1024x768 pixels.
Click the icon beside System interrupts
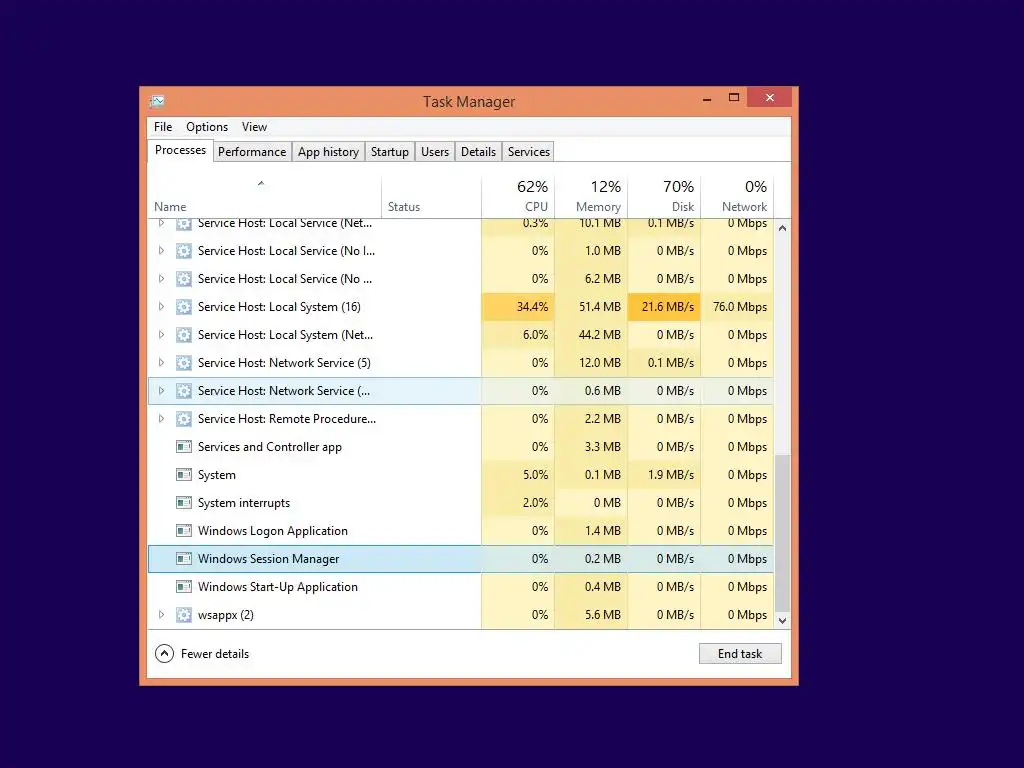(184, 503)
